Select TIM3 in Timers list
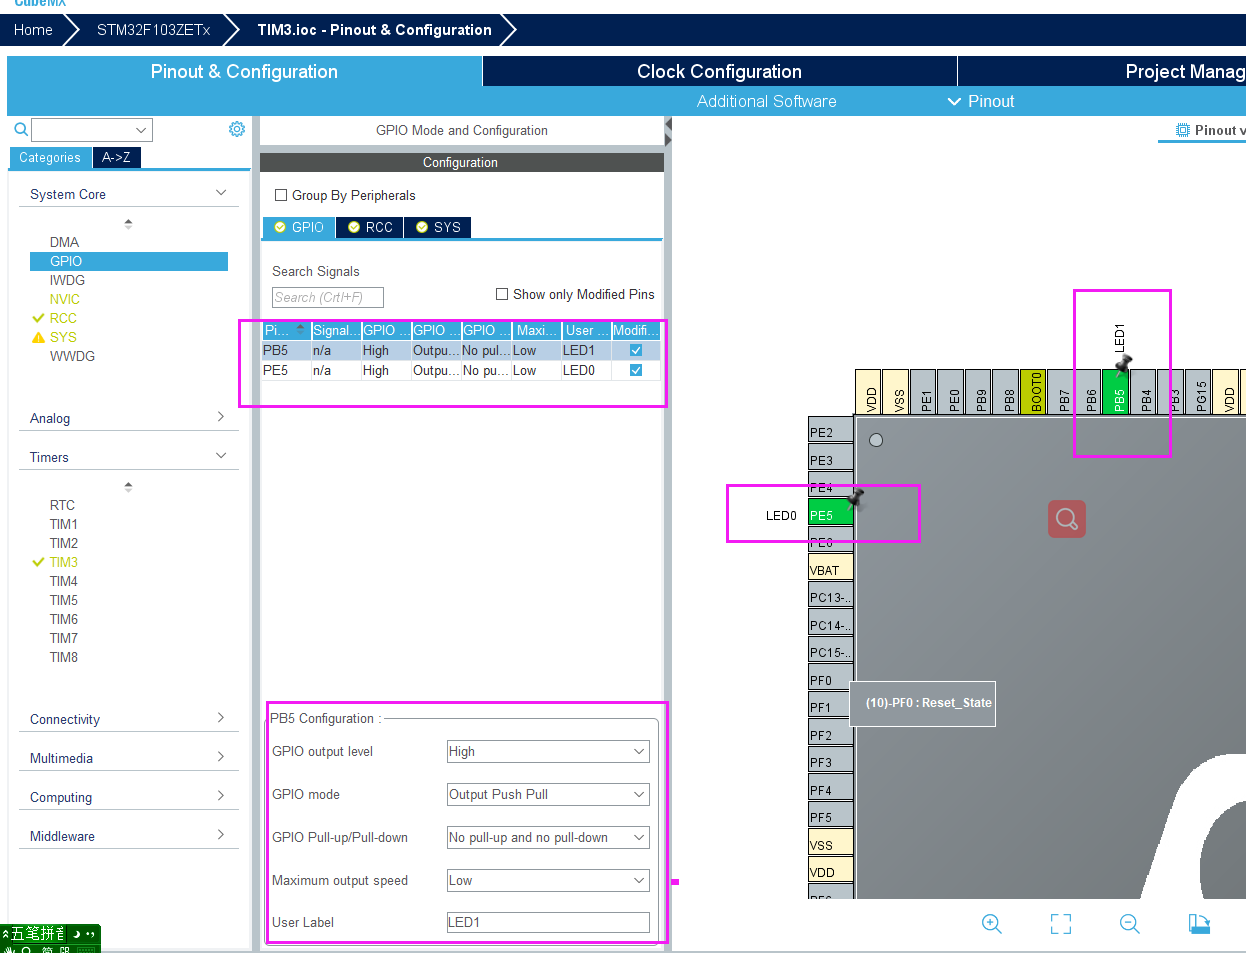Screen dimensions: 1246x953 click(64, 562)
